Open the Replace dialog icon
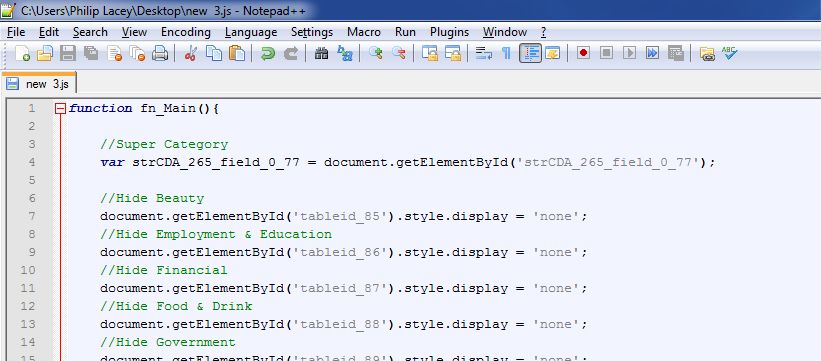 [345, 53]
